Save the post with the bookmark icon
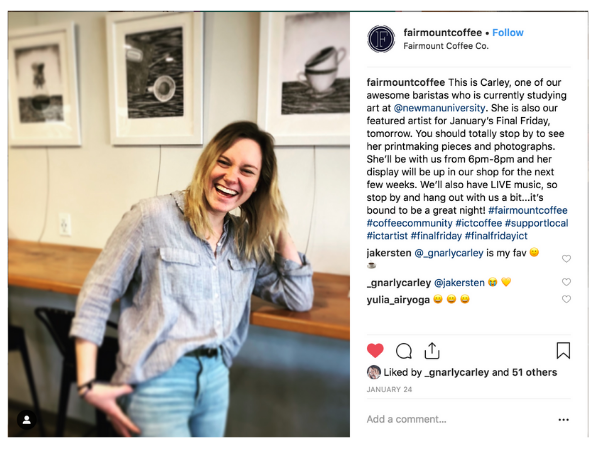This screenshot has width=600, height=451. point(563,350)
